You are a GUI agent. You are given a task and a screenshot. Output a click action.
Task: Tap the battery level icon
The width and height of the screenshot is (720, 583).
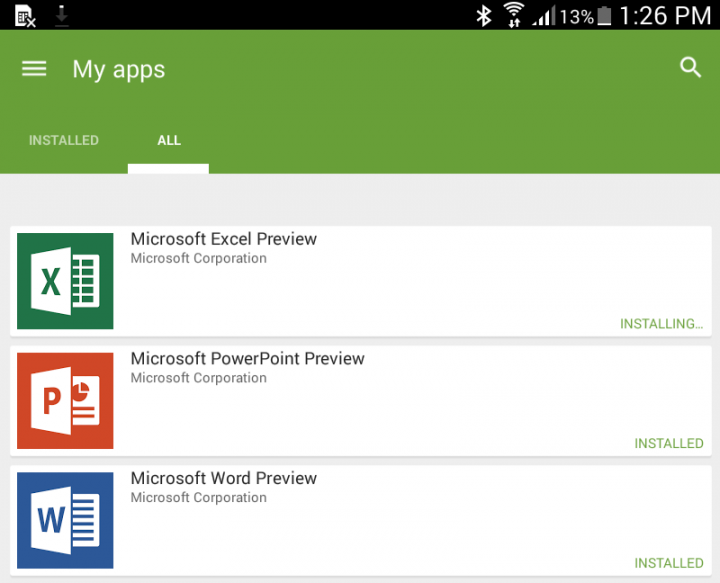tap(604, 16)
